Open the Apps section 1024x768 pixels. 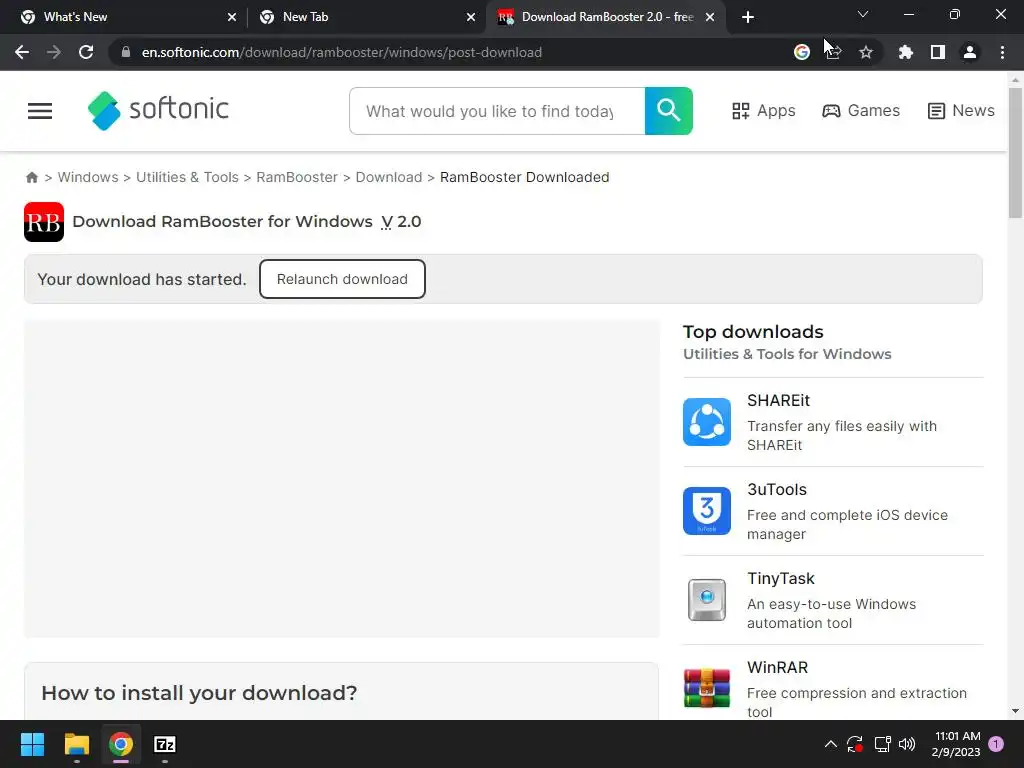coord(763,111)
